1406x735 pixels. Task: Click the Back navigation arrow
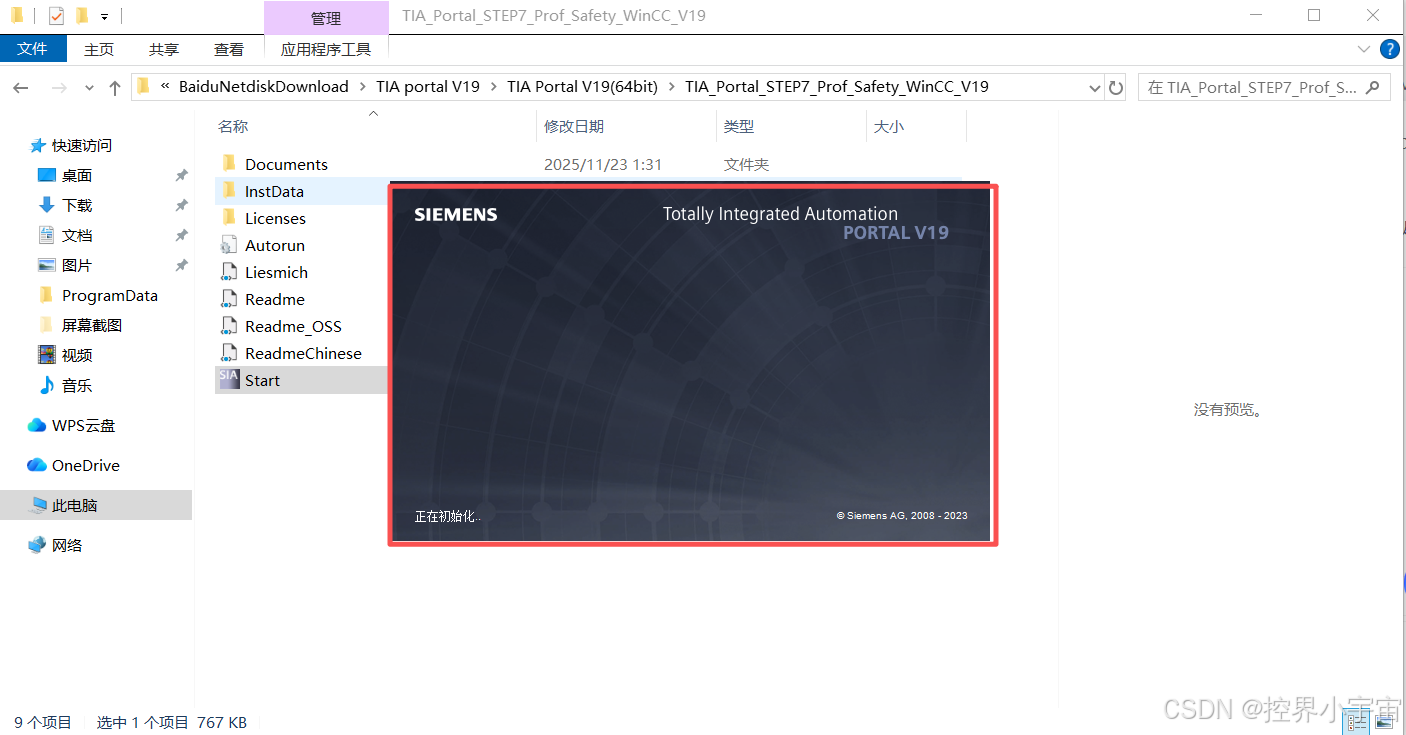pyautogui.click(x=21, y=88)
